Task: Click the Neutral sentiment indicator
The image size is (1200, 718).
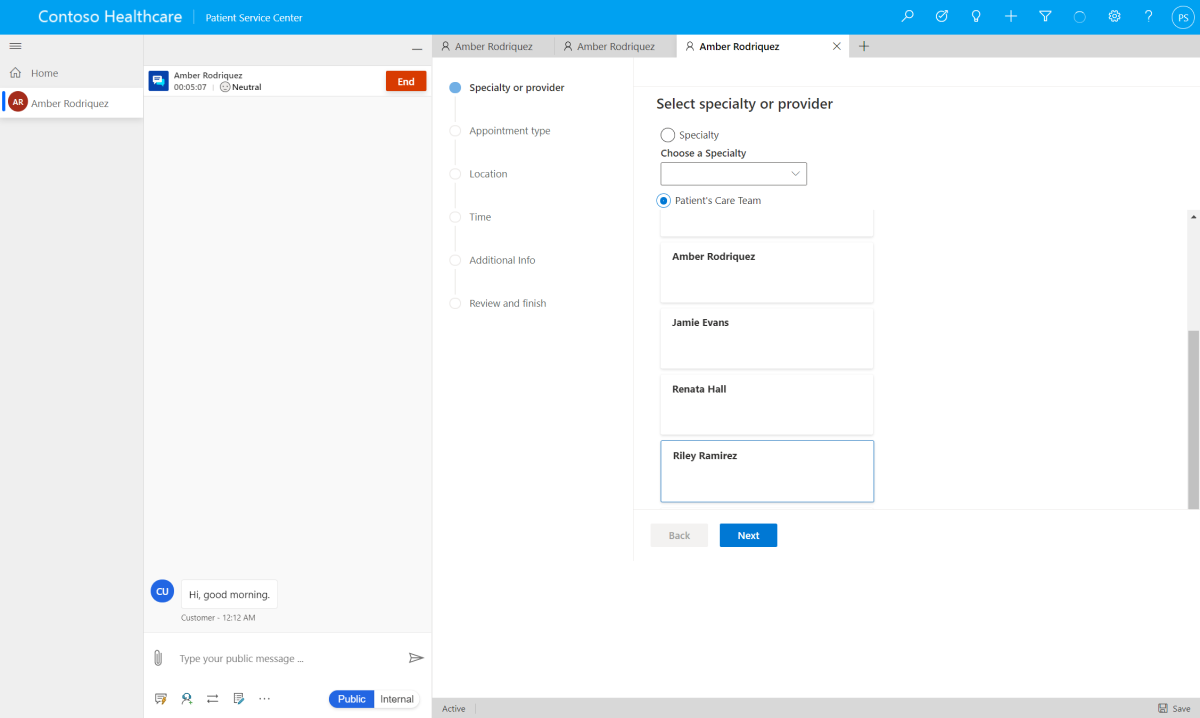Action: [240, 87]
